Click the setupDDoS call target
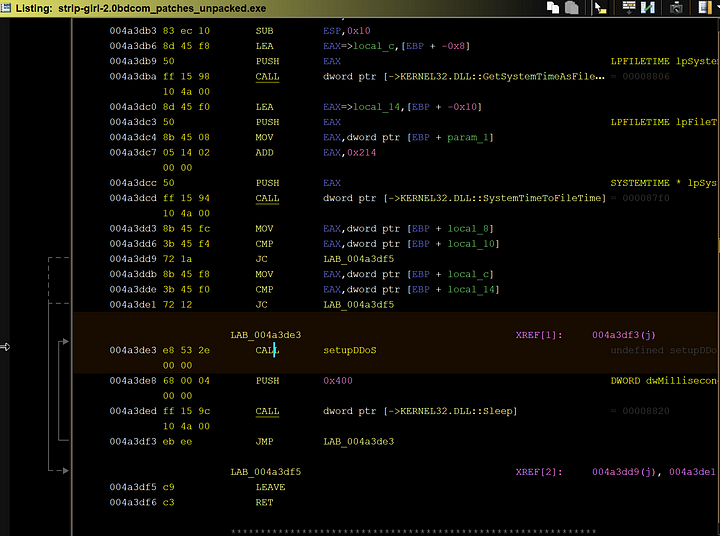 coord(349,350)
